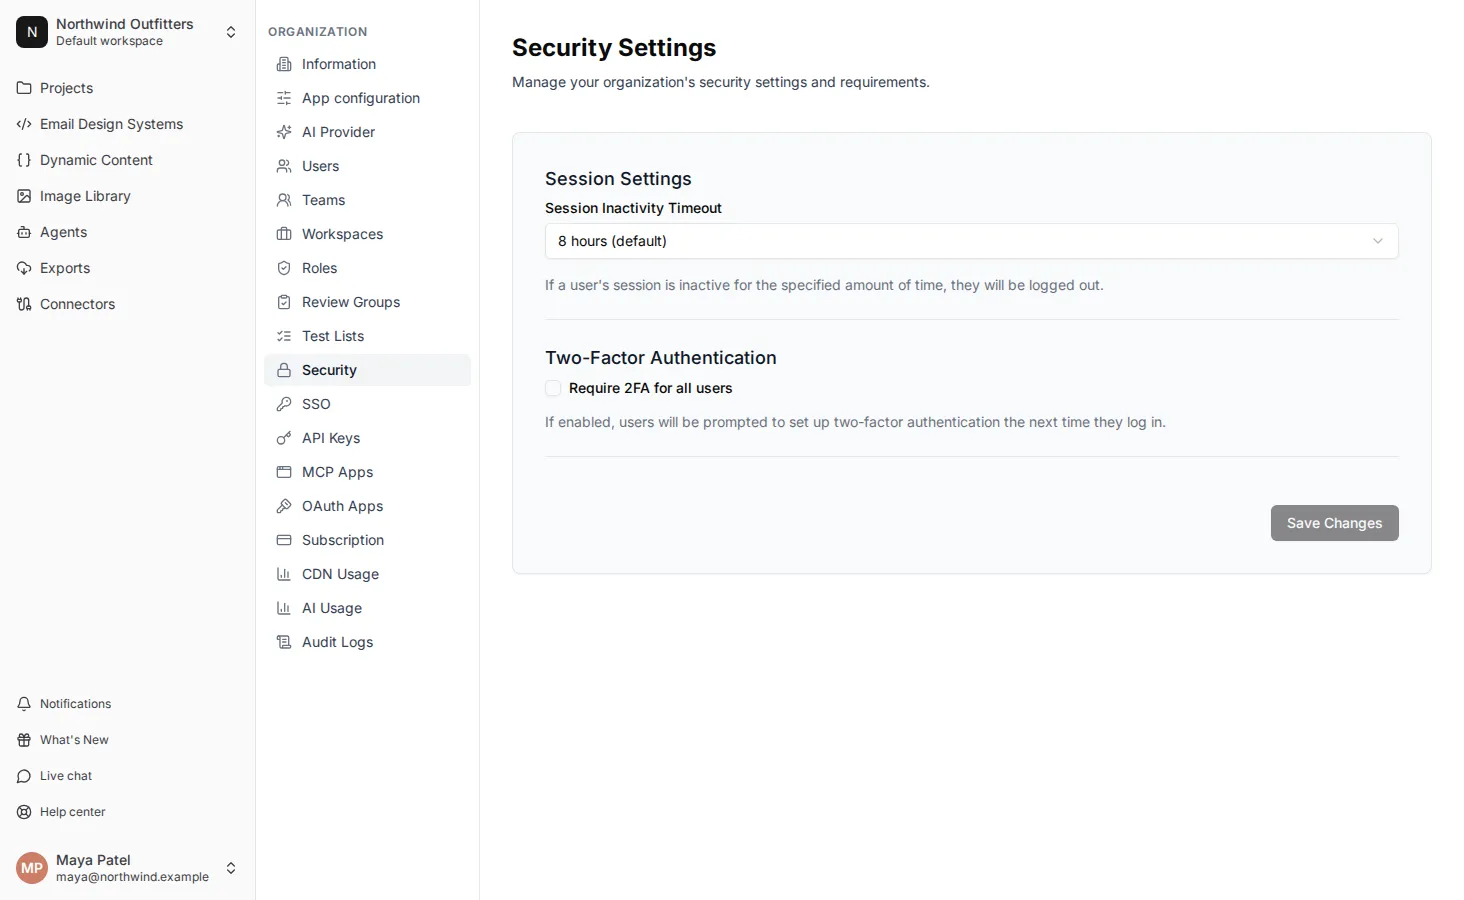Click the Help center lifebuoy icon
Viewport: 1464px width, 900px height.
(24, 812)
